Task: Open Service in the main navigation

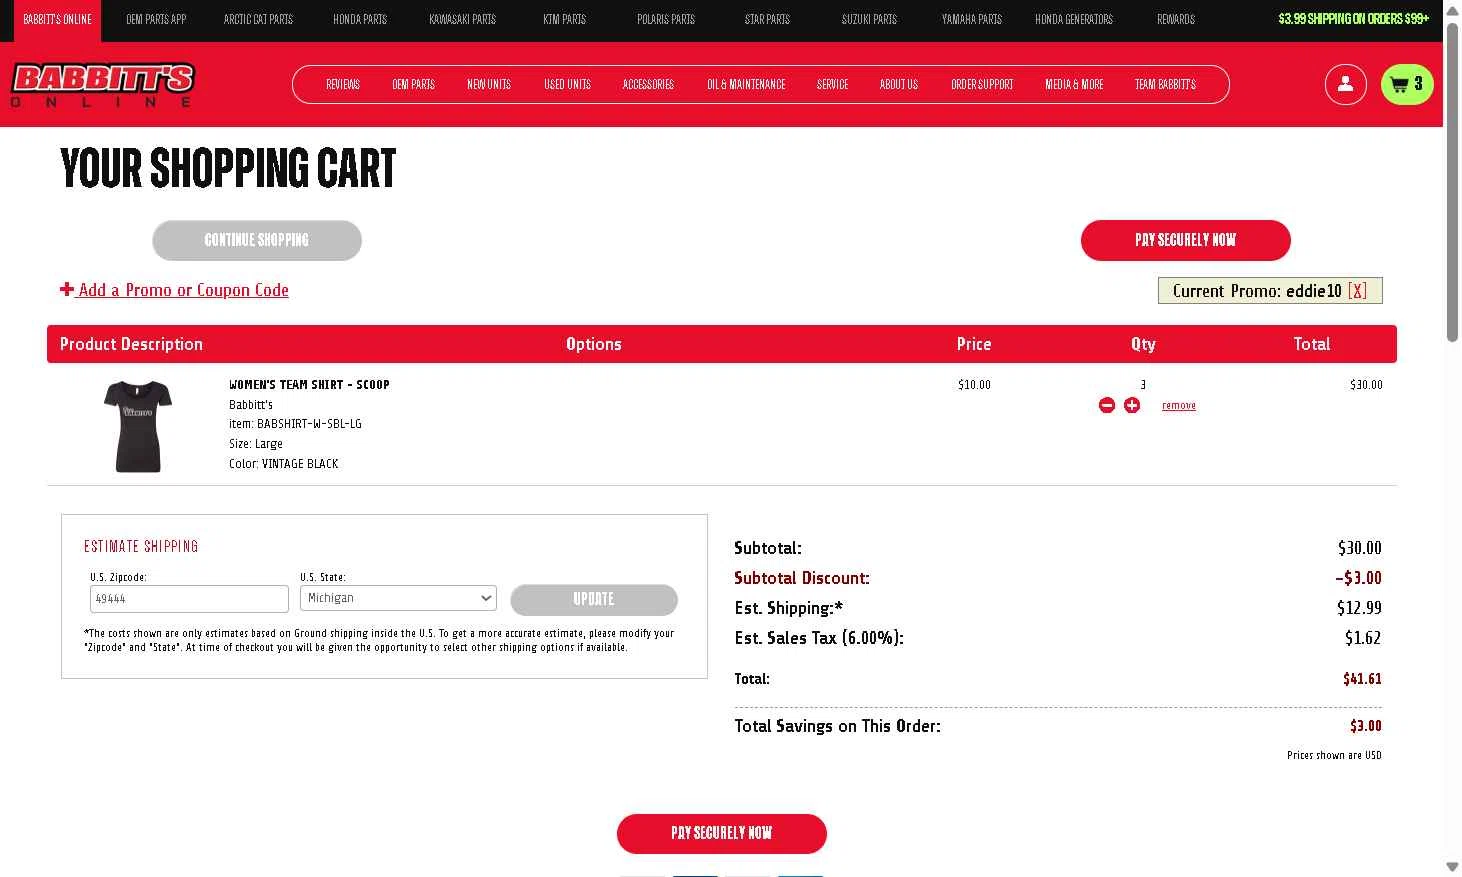Action: click(832, 84)
